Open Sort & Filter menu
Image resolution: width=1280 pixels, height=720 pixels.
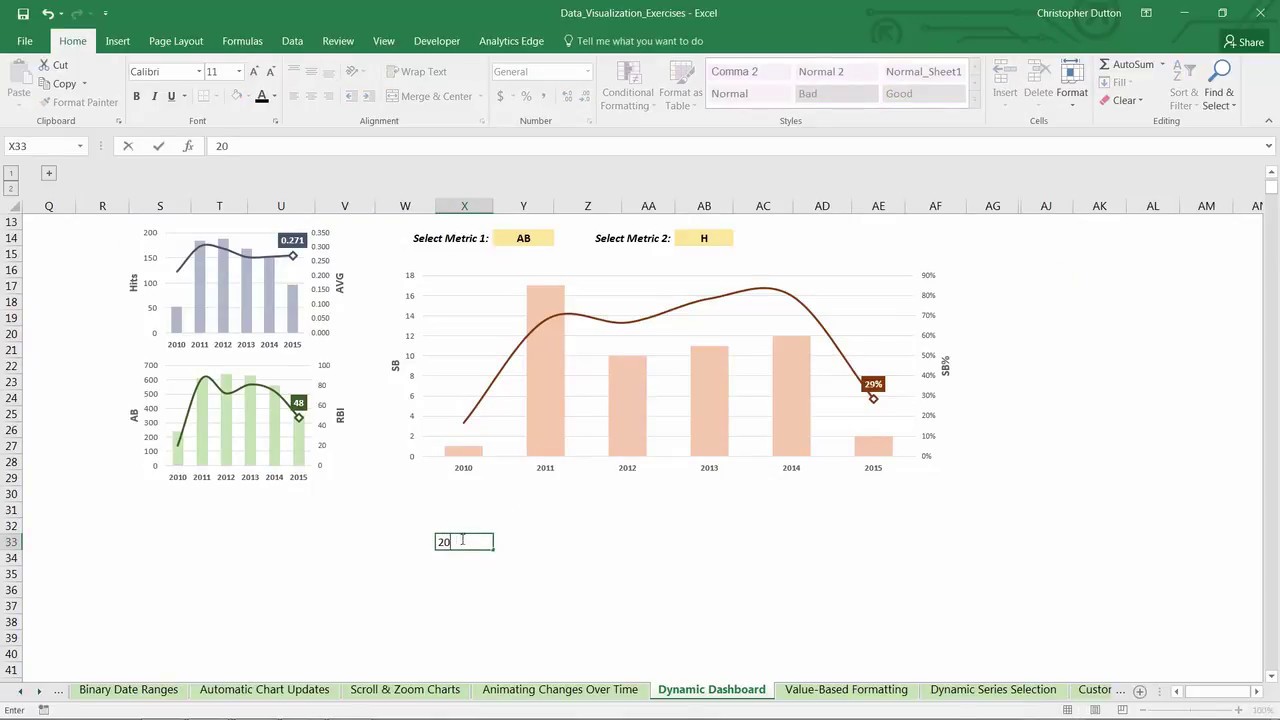[x=1183, y=86]
